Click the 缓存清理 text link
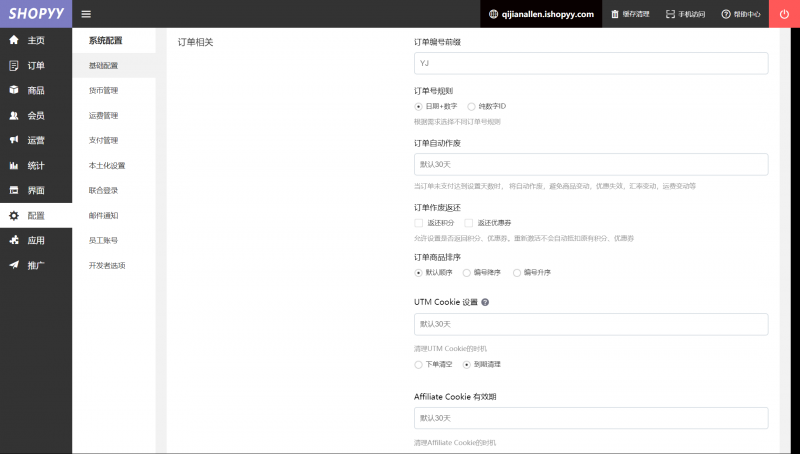Image resolution: width=800 pixels, height=454 pixels. point(636,14)
